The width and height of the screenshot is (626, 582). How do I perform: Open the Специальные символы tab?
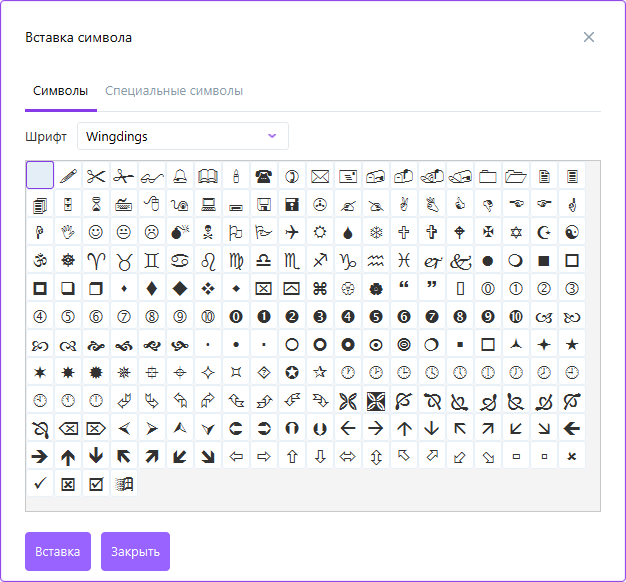click(174, 91)
